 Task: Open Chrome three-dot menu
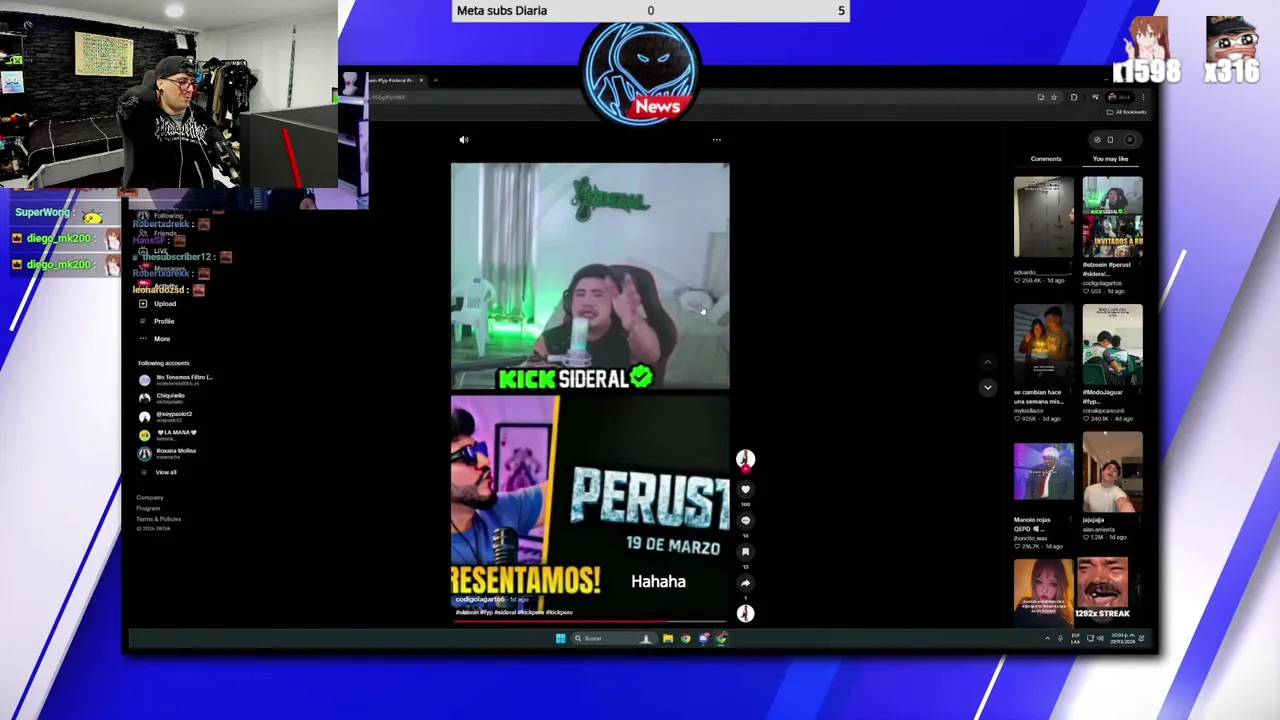pyautogui.click(x=1143, y=97)
